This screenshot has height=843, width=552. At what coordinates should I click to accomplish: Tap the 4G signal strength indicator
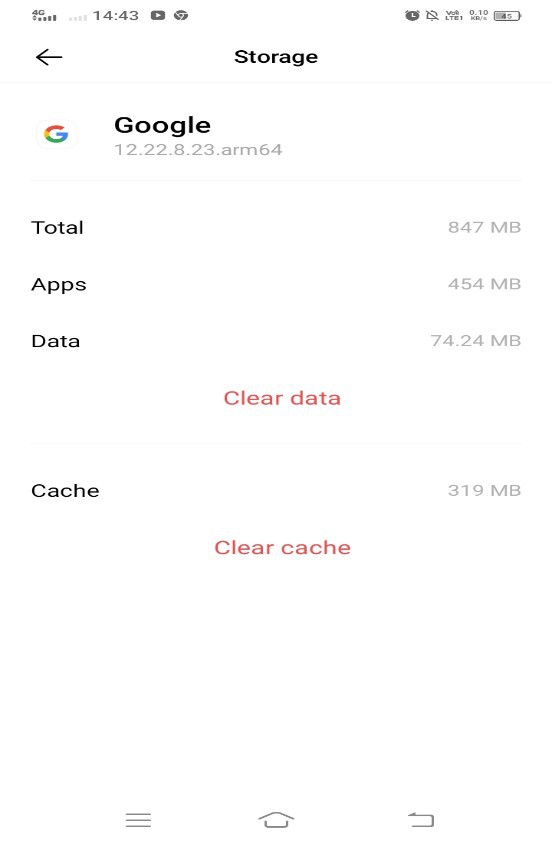pyautogui.click(x=44, y=16)
